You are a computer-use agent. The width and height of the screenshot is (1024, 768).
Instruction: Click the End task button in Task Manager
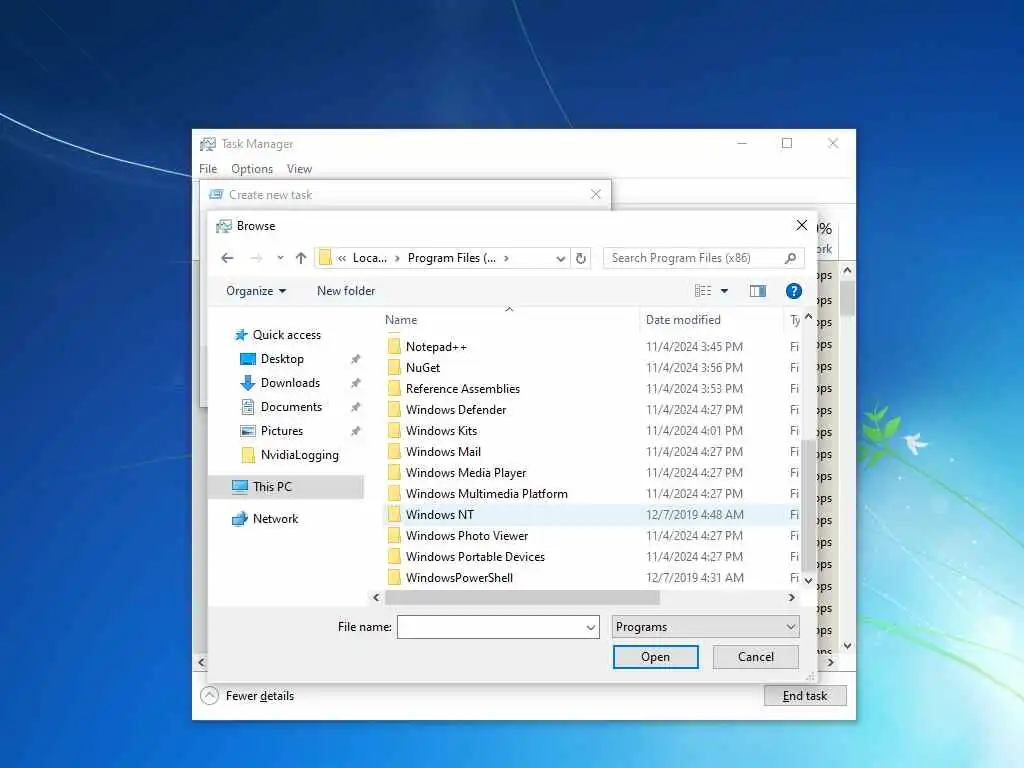point(805,696)
